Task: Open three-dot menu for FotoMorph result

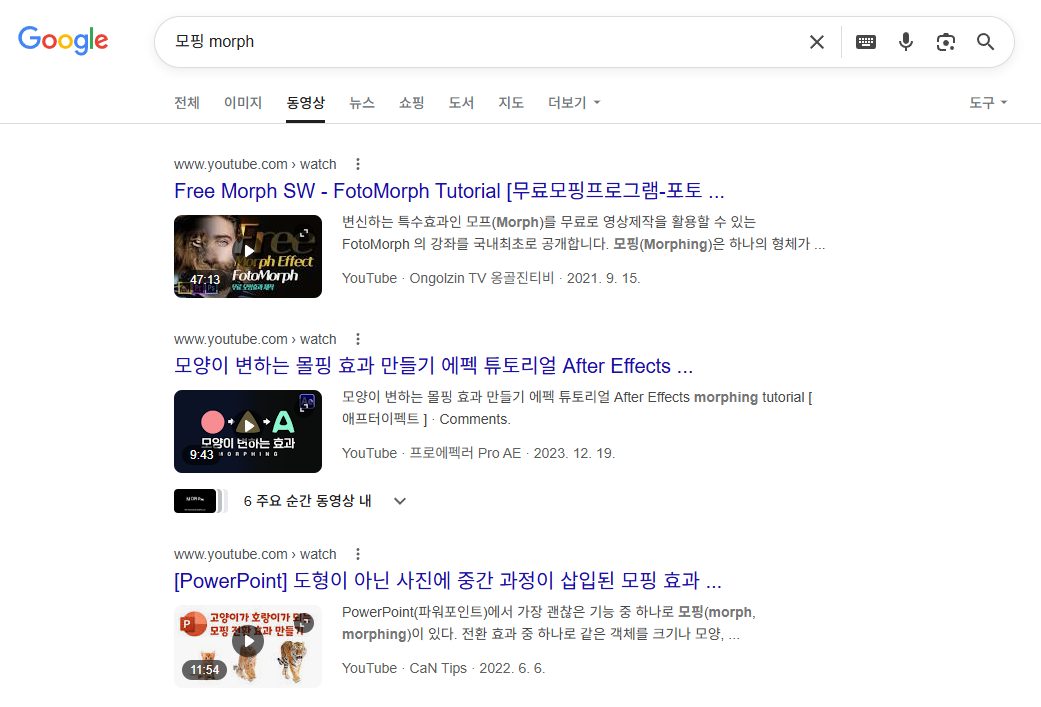Action: pos(358,164)
